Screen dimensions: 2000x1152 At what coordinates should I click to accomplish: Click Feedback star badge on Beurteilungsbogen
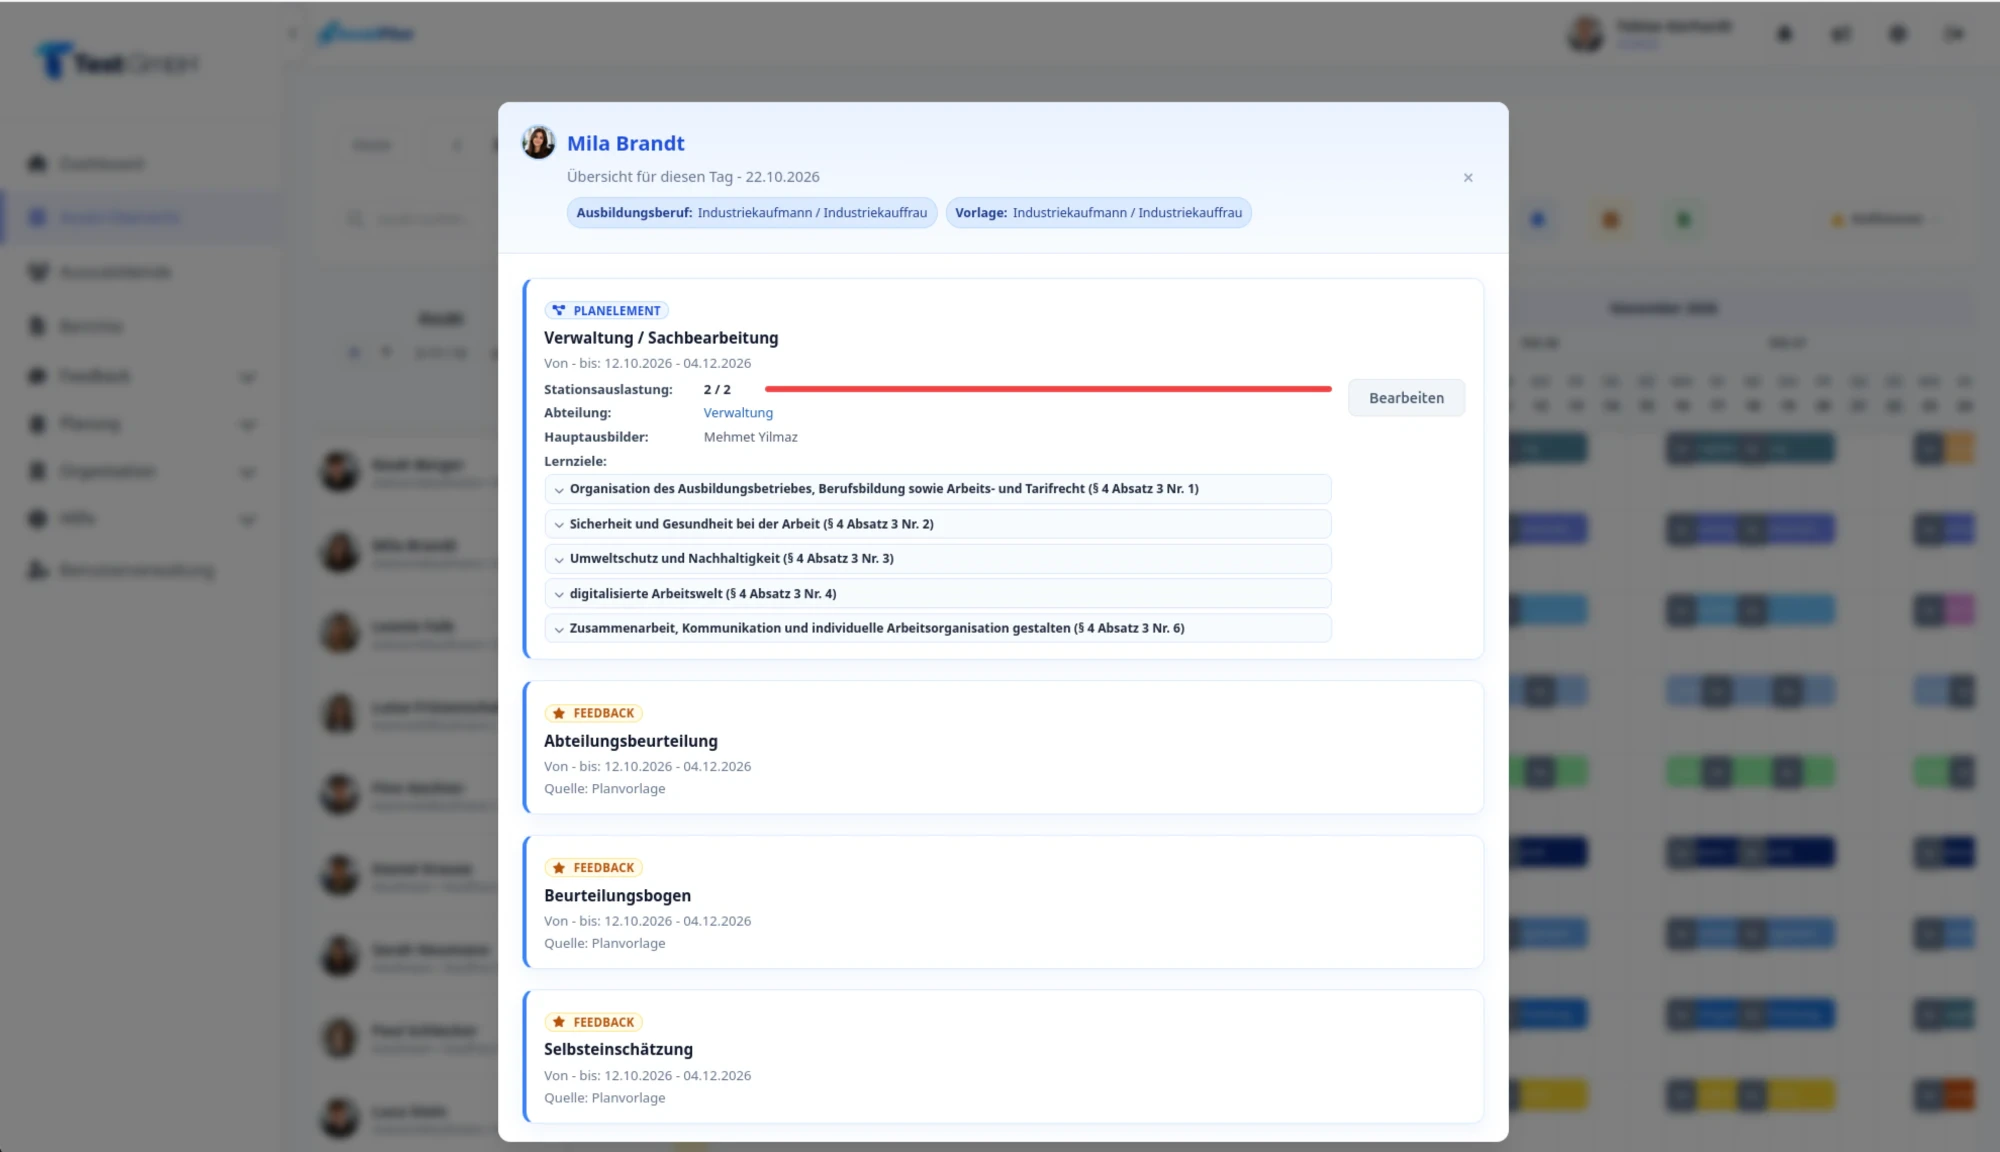593,868
